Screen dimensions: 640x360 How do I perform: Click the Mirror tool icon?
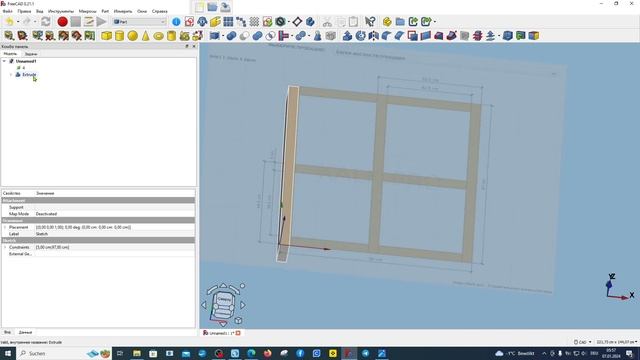point(373,36)
